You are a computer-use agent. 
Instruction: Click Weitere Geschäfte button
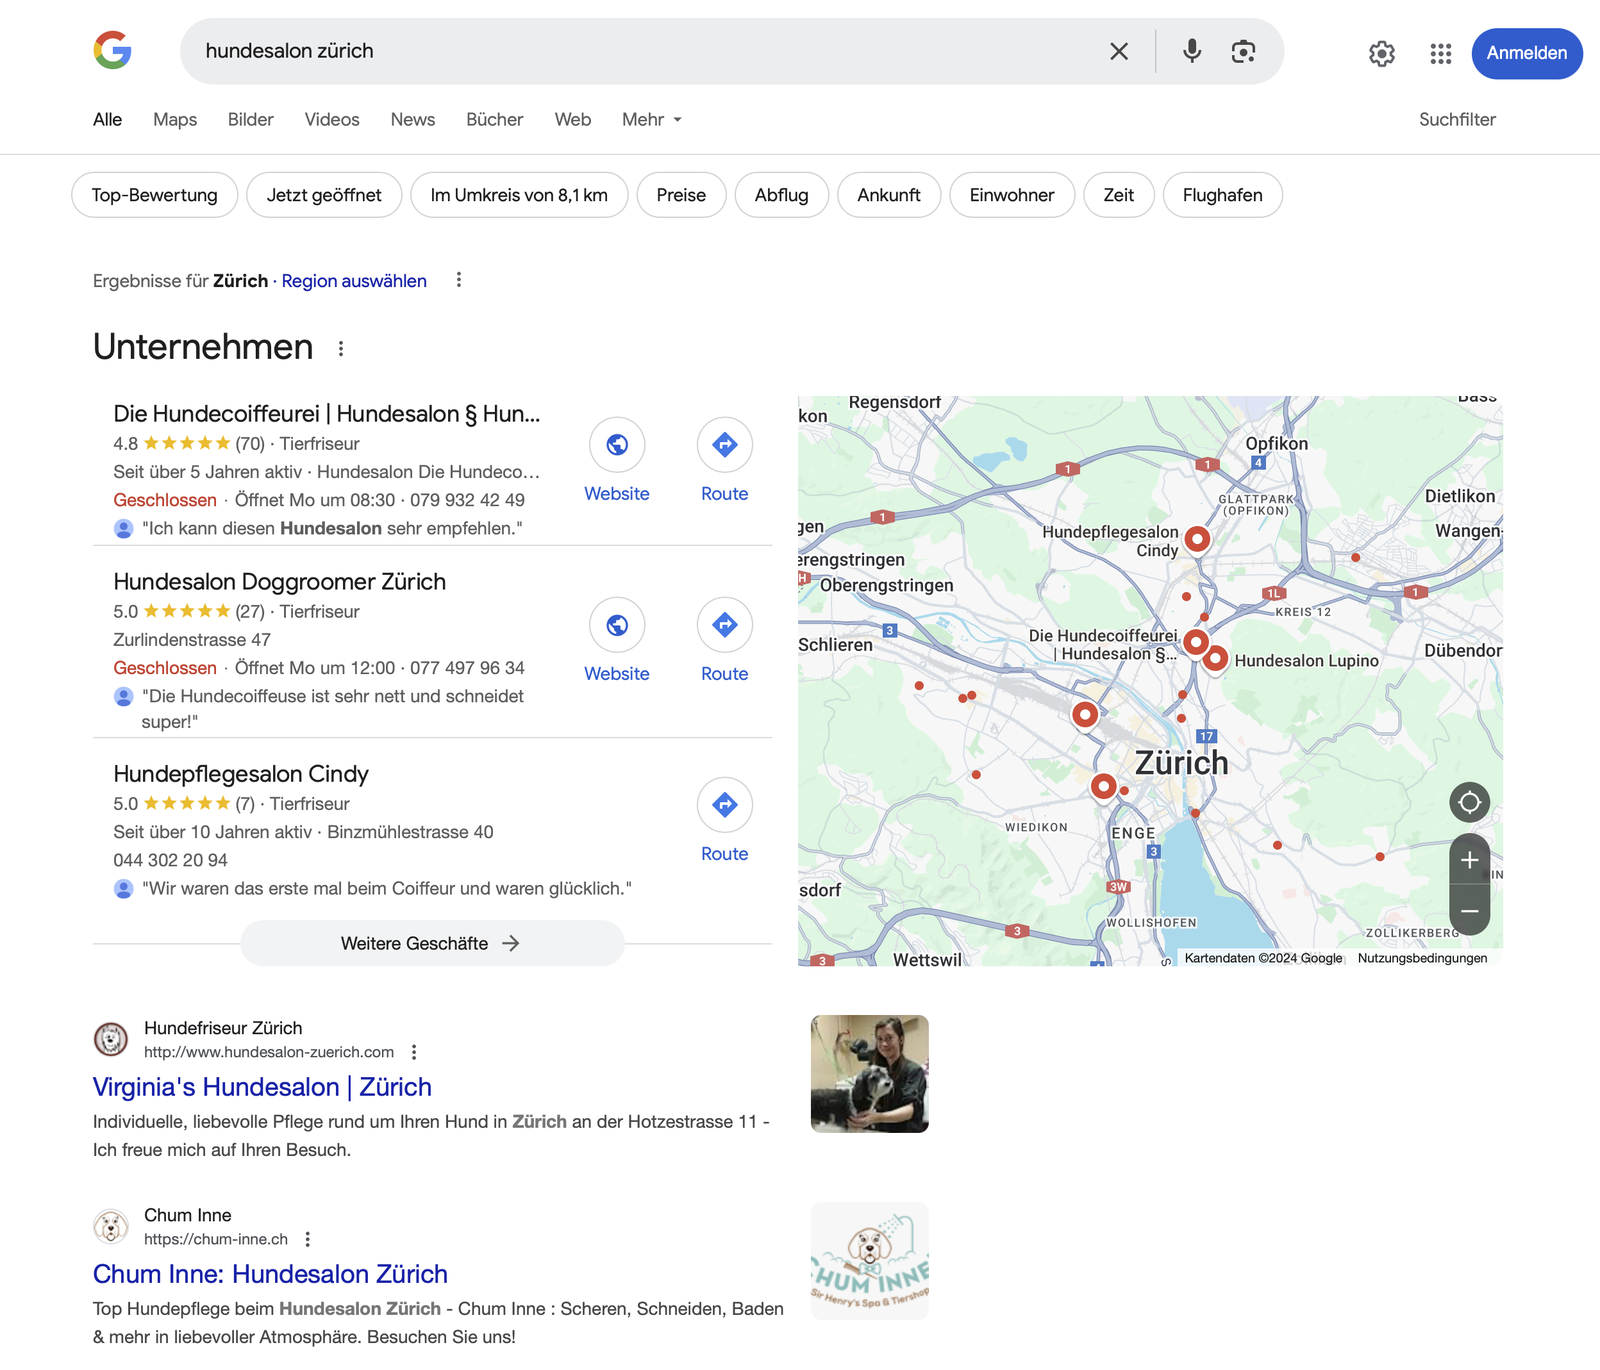tap(432, 943)
